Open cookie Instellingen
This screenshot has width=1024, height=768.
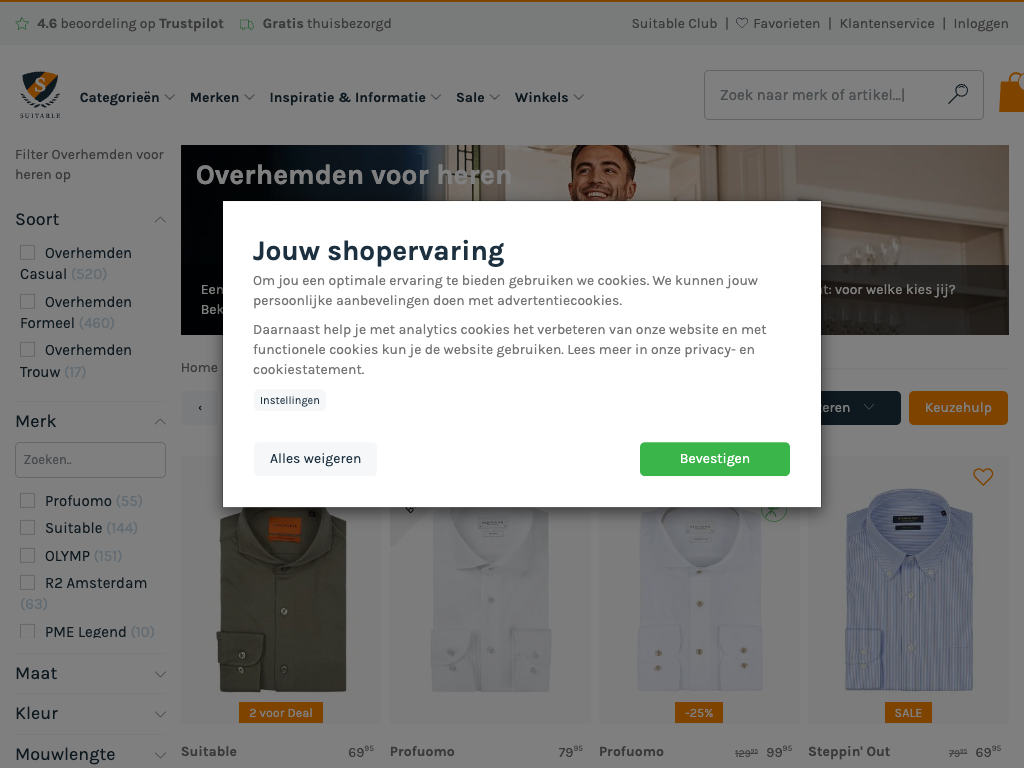point(290,400)
